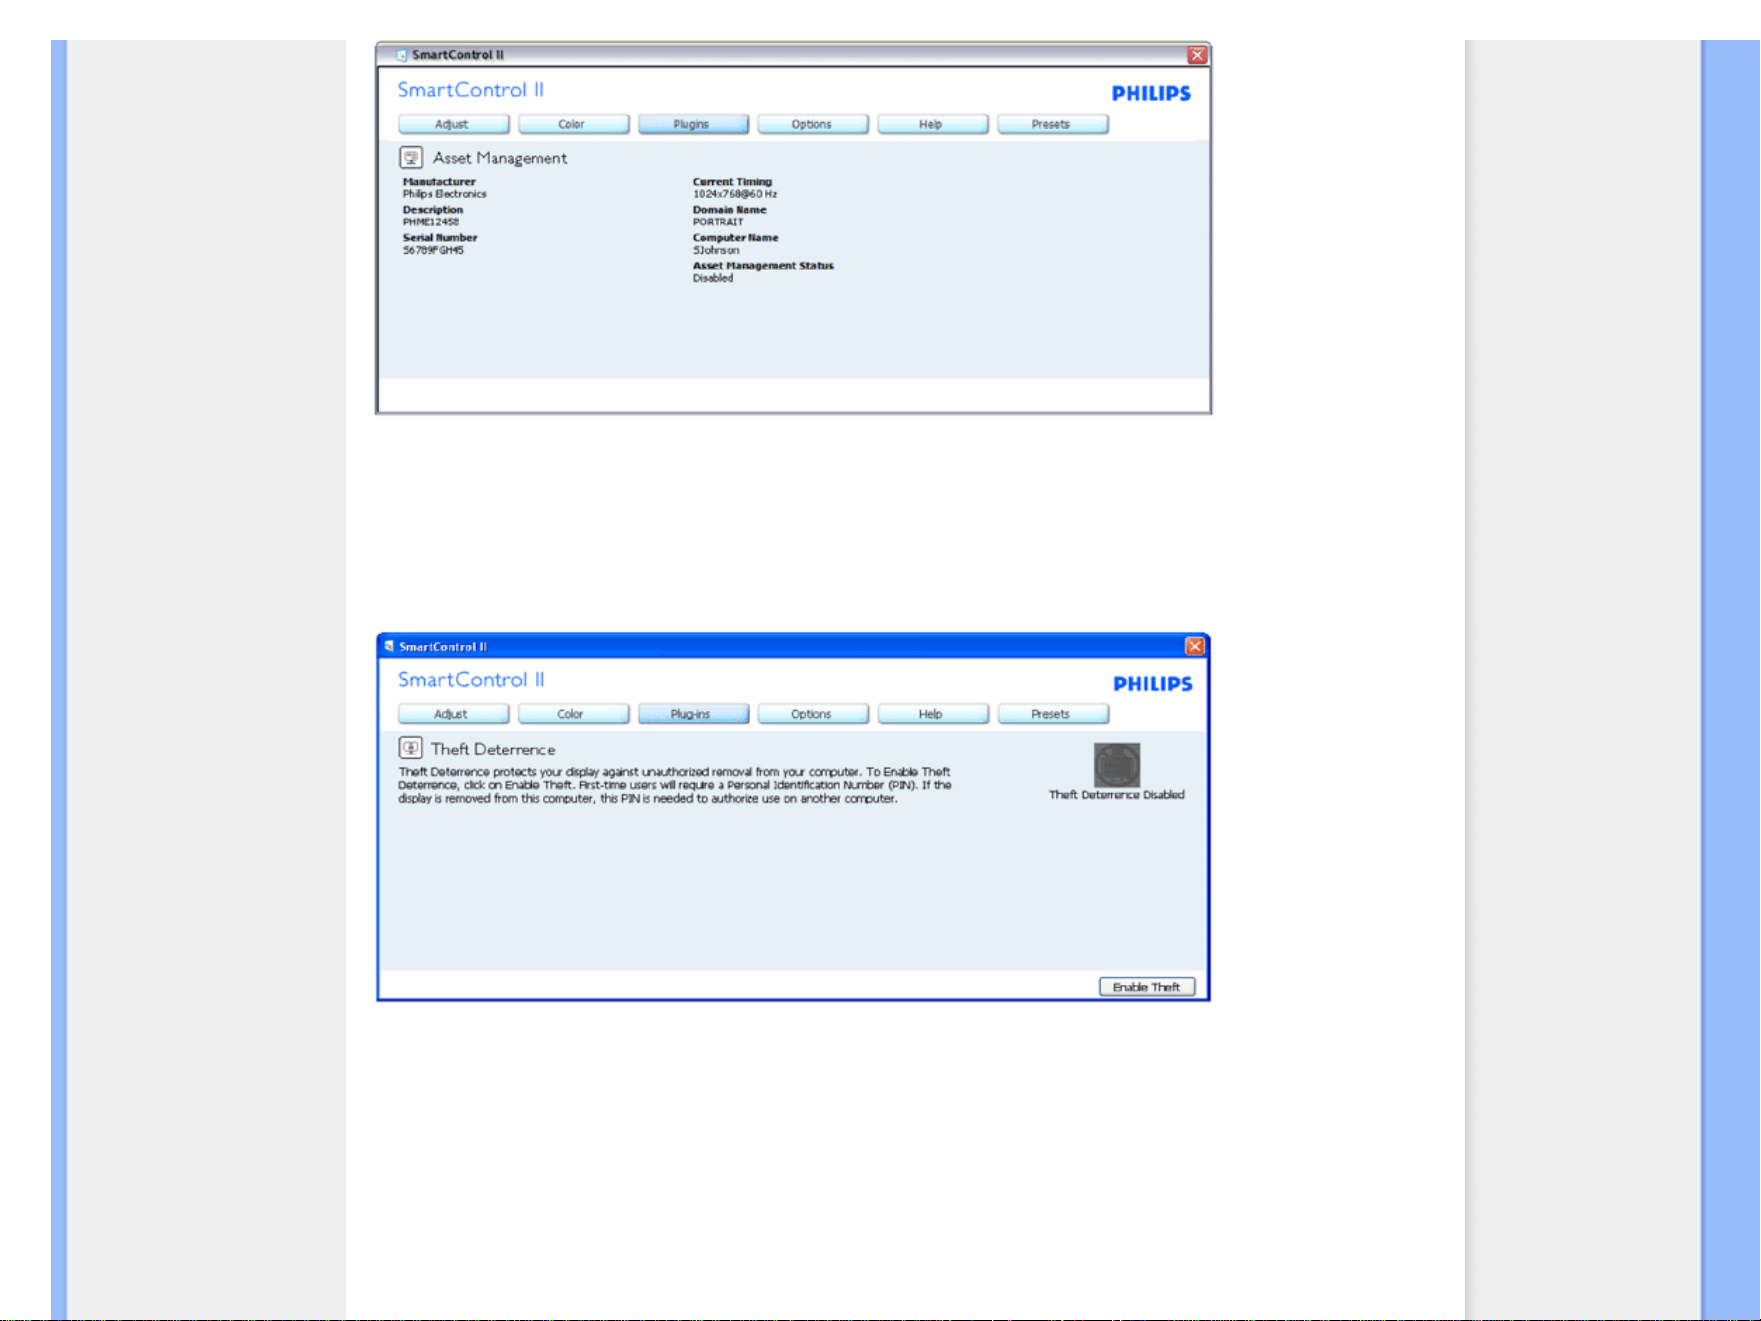Click the Theft Deterrence description paragraph
1761x1321 pixels.
(675, 785)
